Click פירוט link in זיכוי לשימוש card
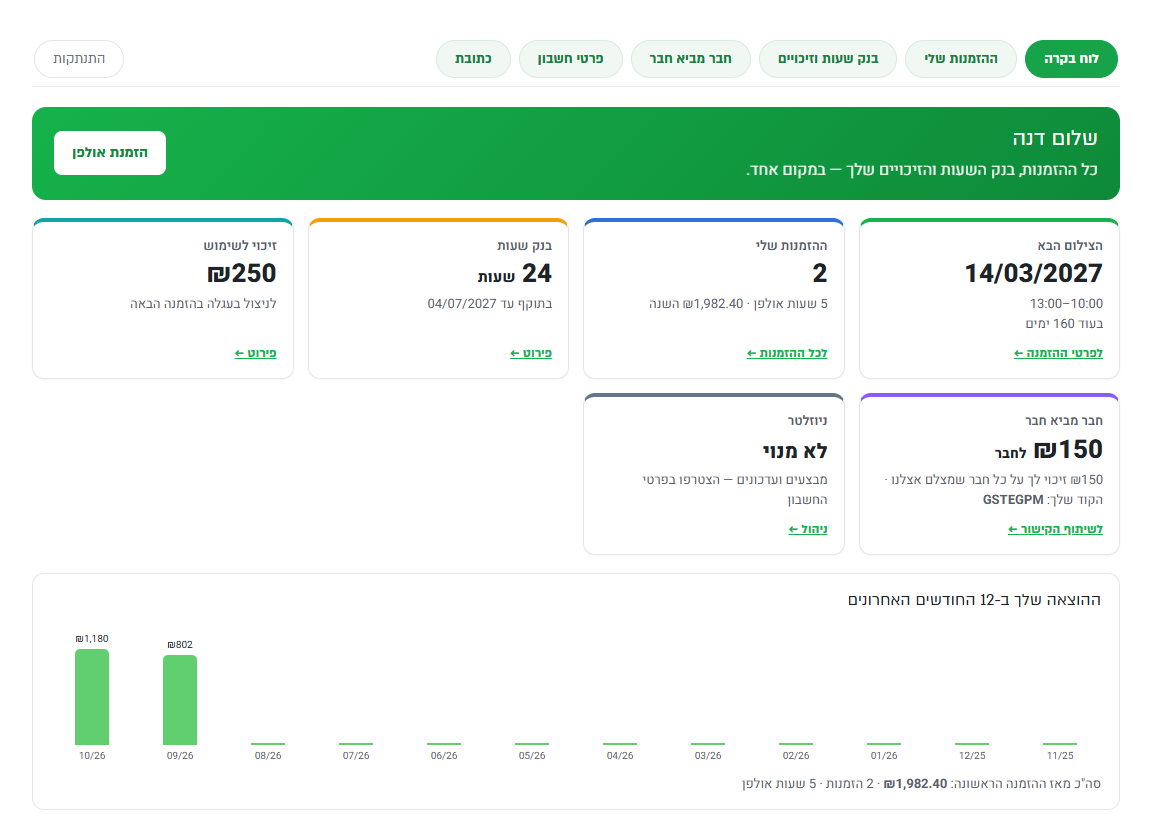The height and width of the screenshot is (820, 1152). (255, 353)
